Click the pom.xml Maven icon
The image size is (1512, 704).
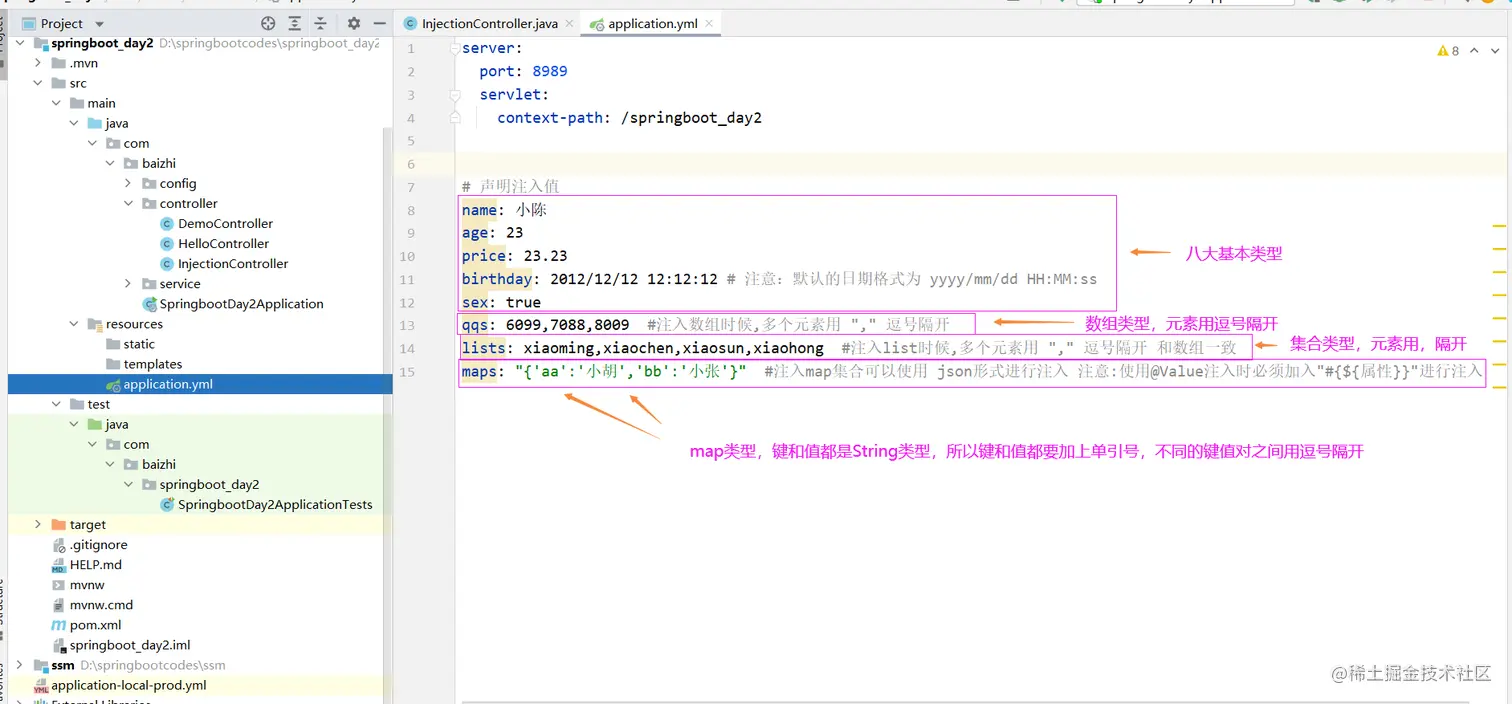pyautogui.click(x=59, y=625)
